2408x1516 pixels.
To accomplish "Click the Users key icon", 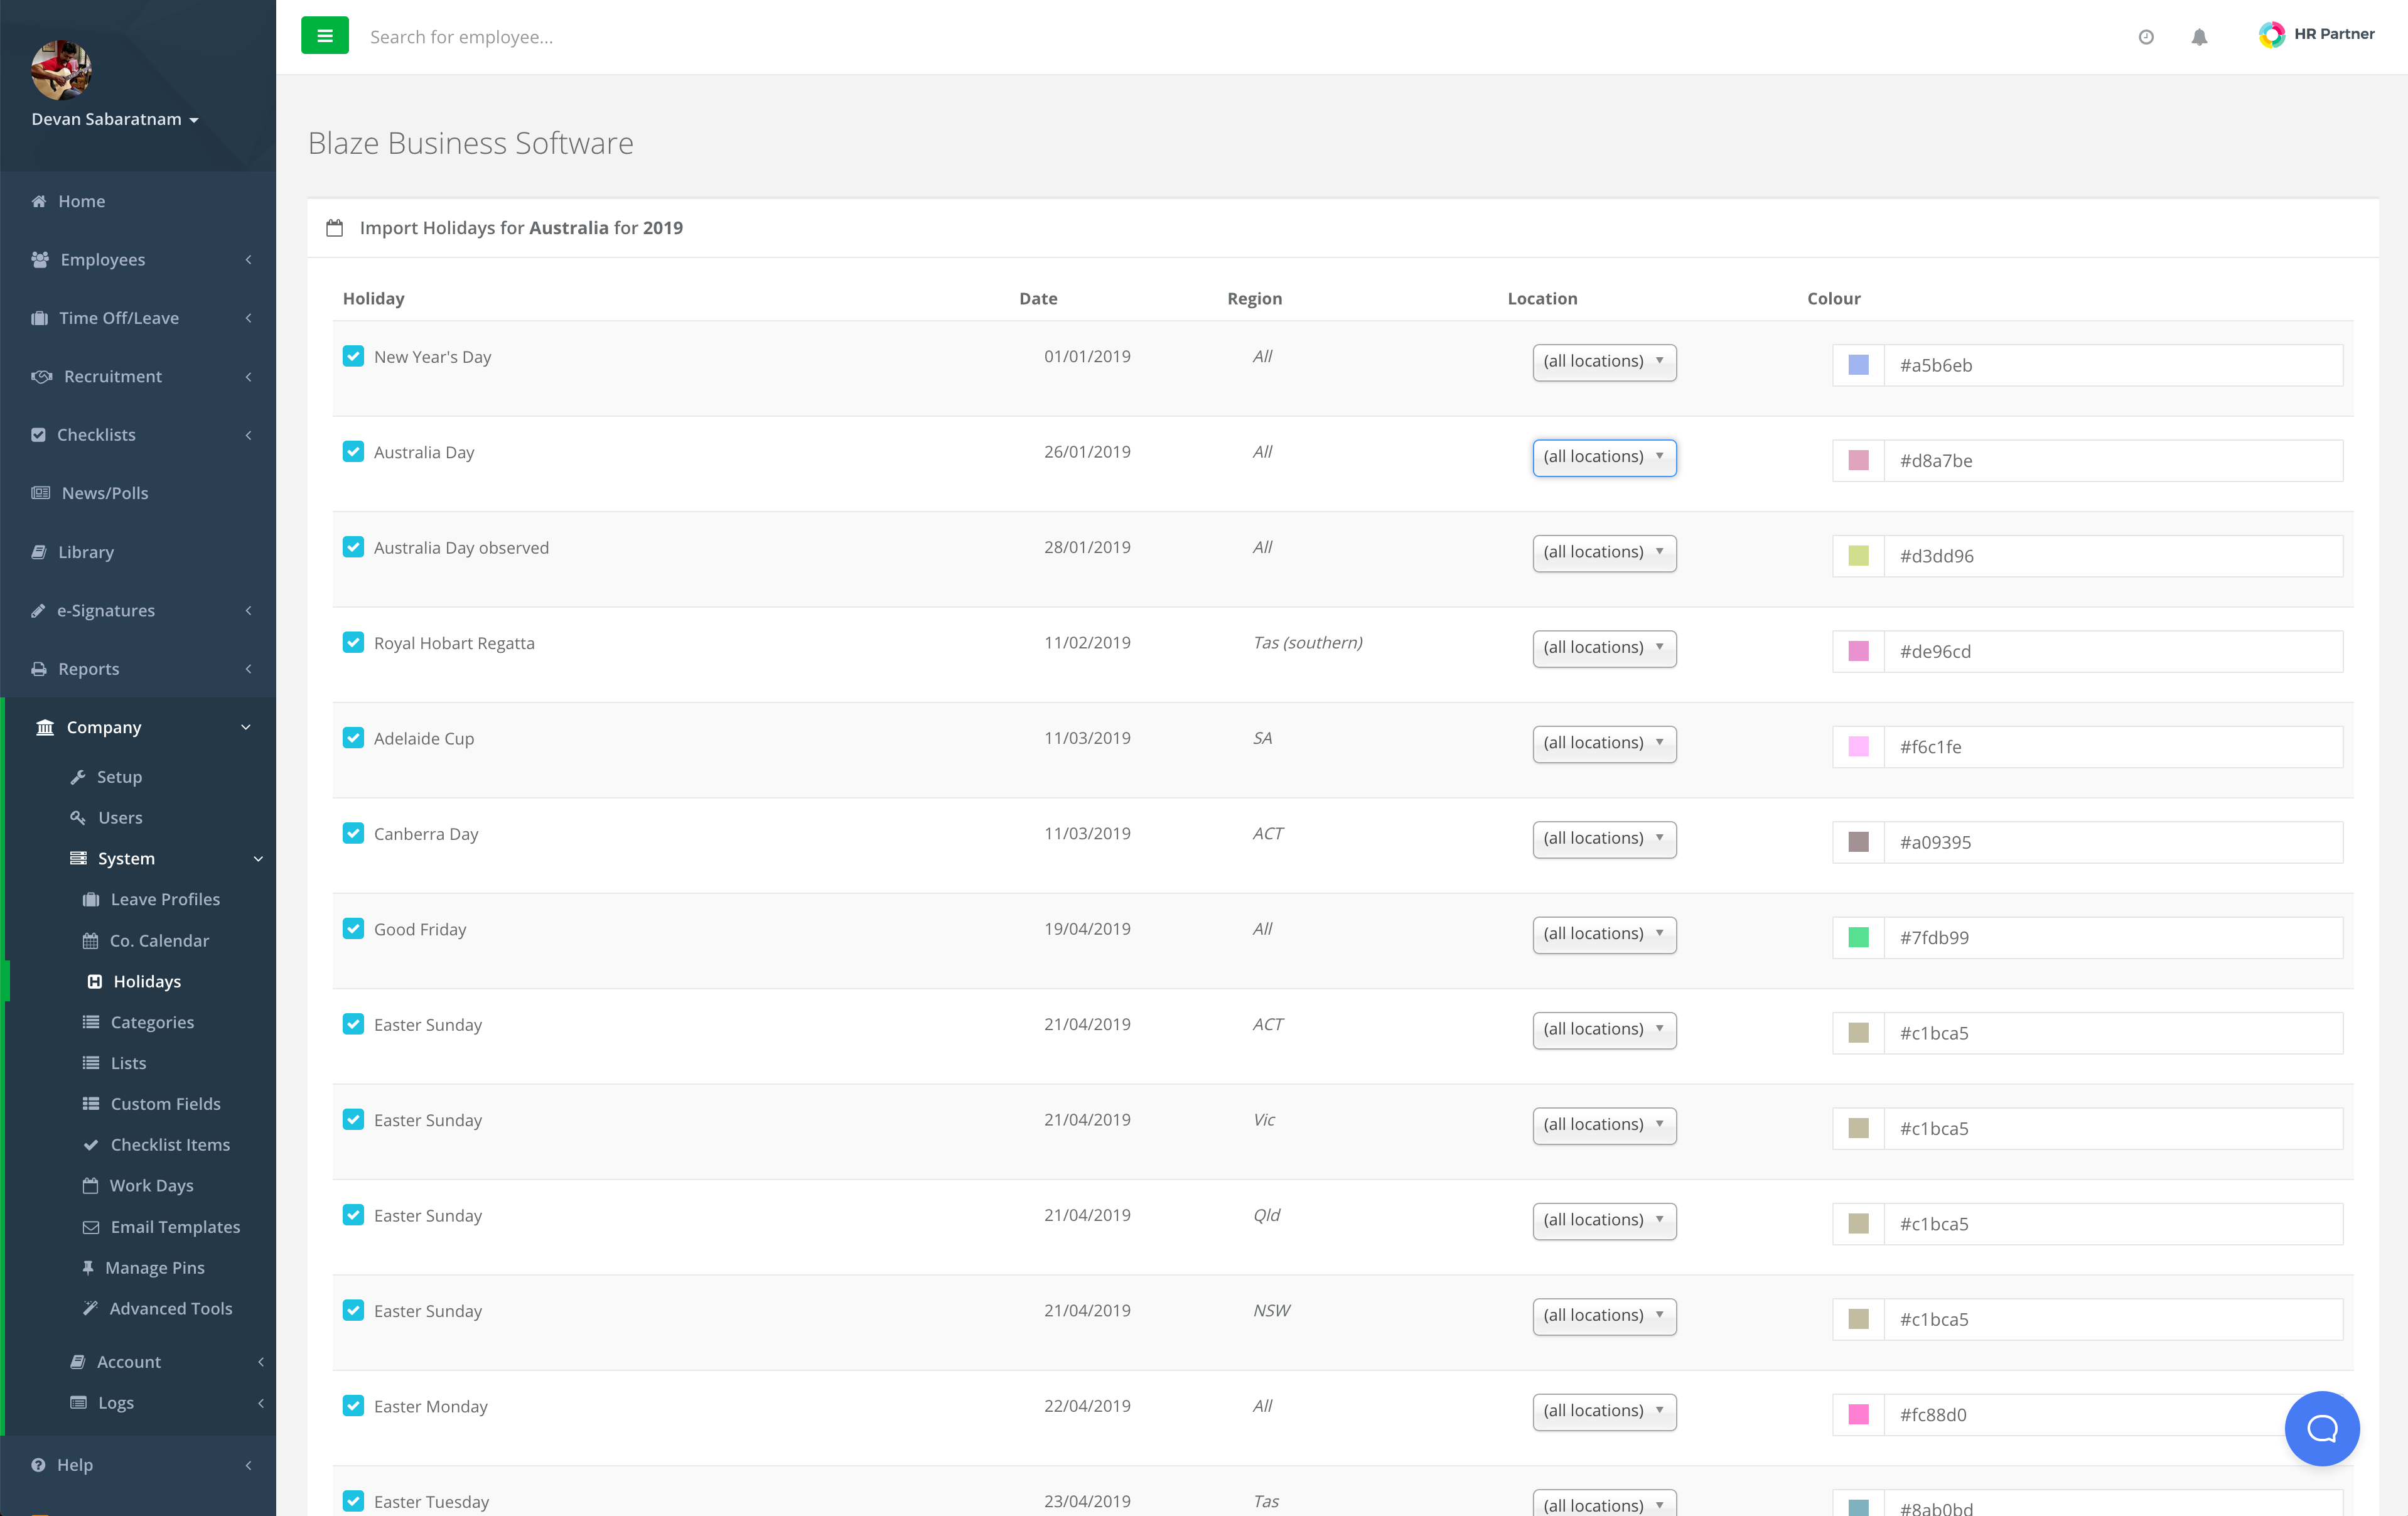I will [78, 818].
